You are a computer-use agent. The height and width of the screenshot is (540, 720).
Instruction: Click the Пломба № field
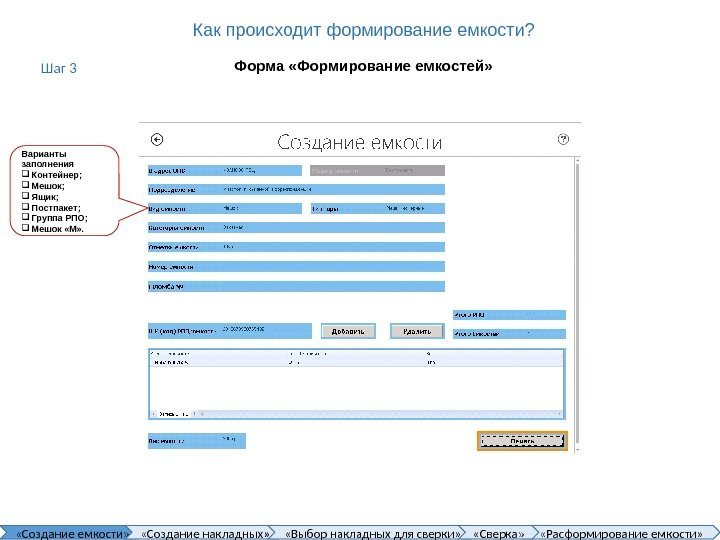point(296,287)
